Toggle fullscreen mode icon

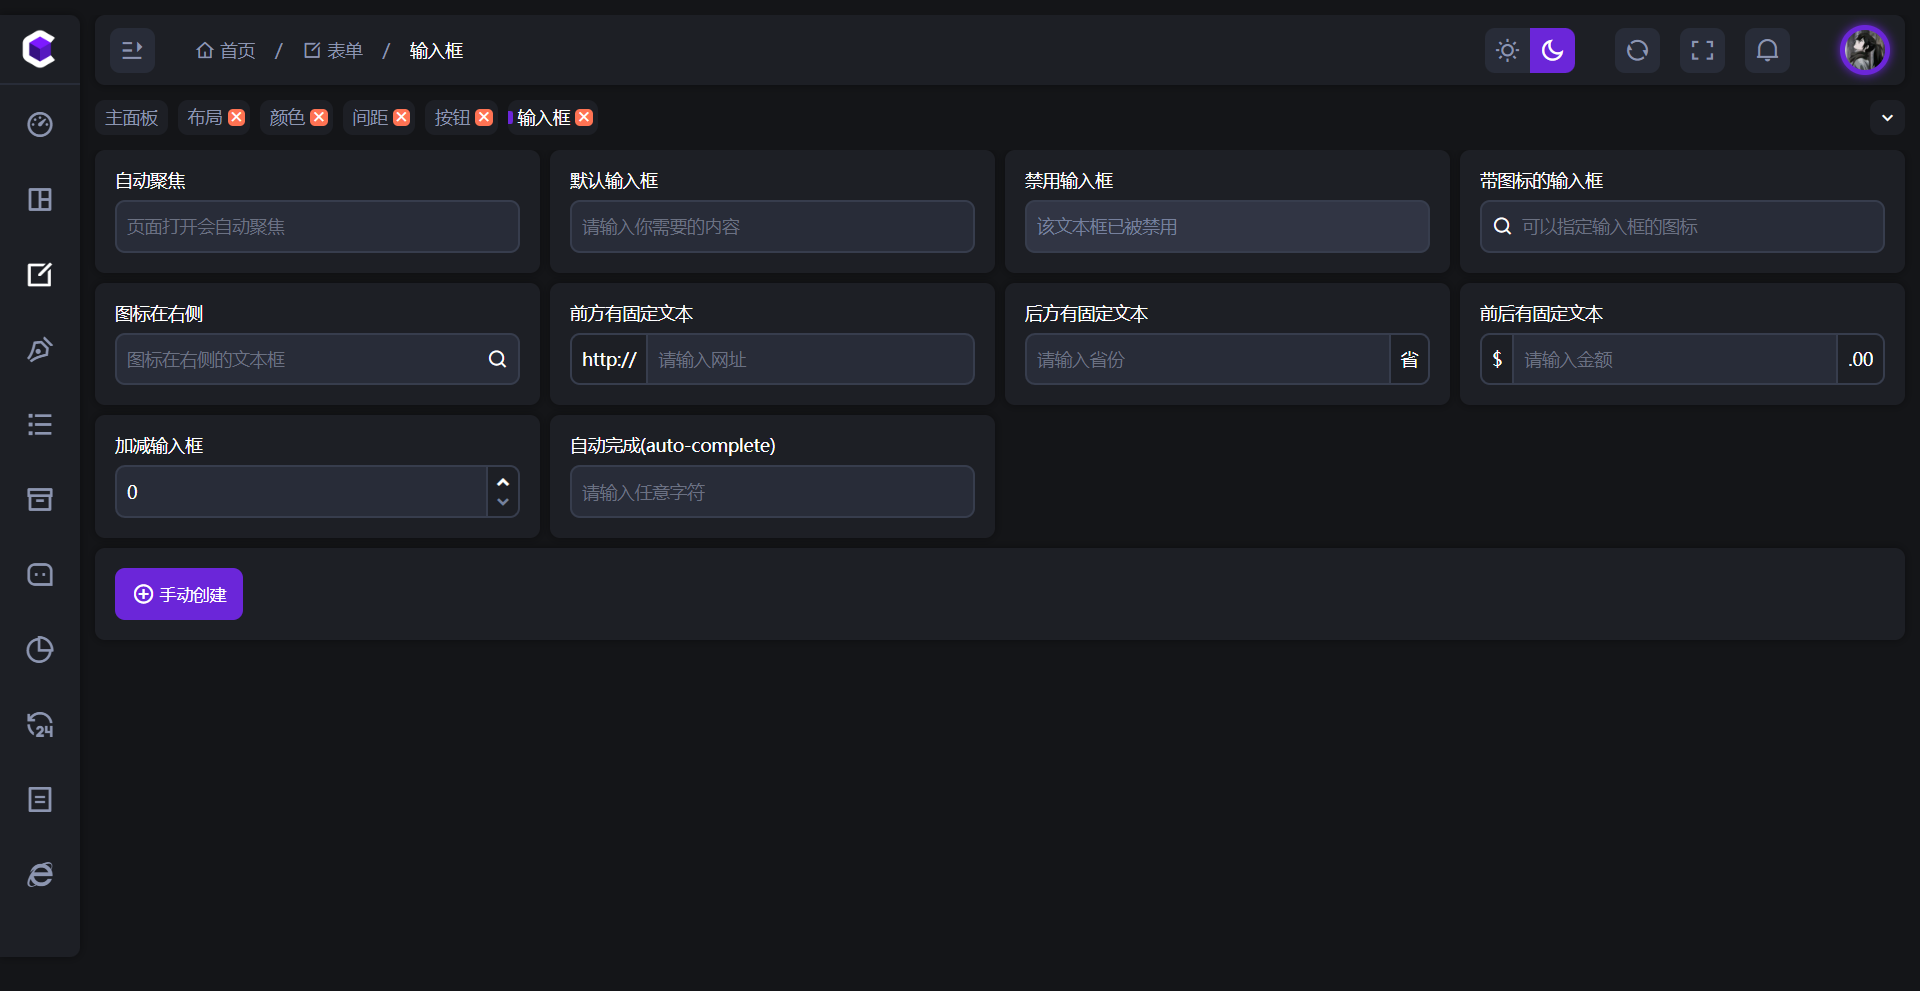pos(1702,50)
